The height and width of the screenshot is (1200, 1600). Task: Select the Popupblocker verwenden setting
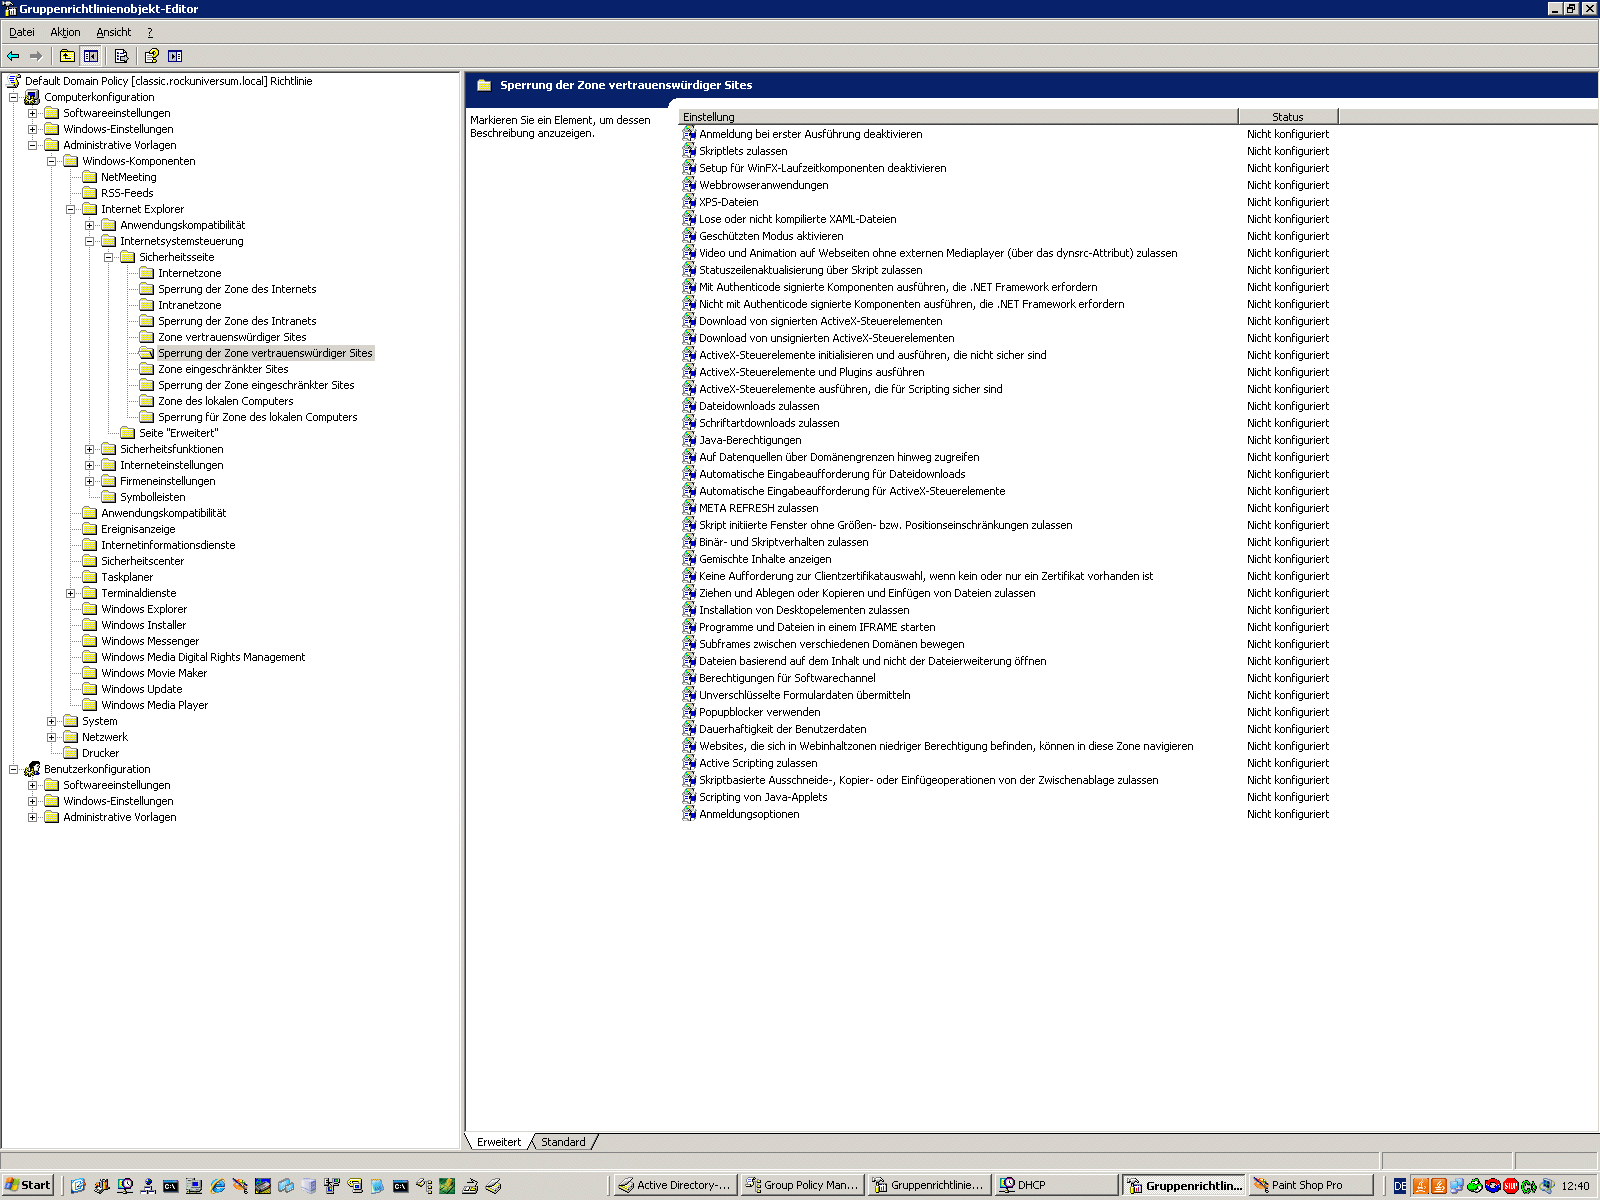759,712
